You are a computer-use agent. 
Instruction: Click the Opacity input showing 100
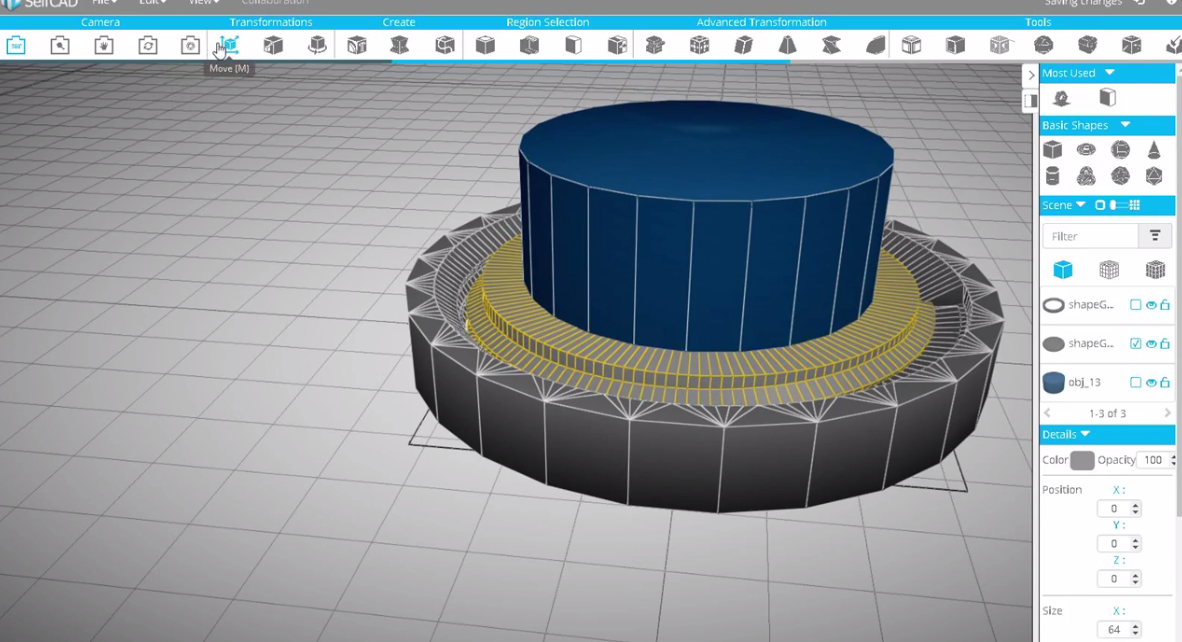[1153, 460]
